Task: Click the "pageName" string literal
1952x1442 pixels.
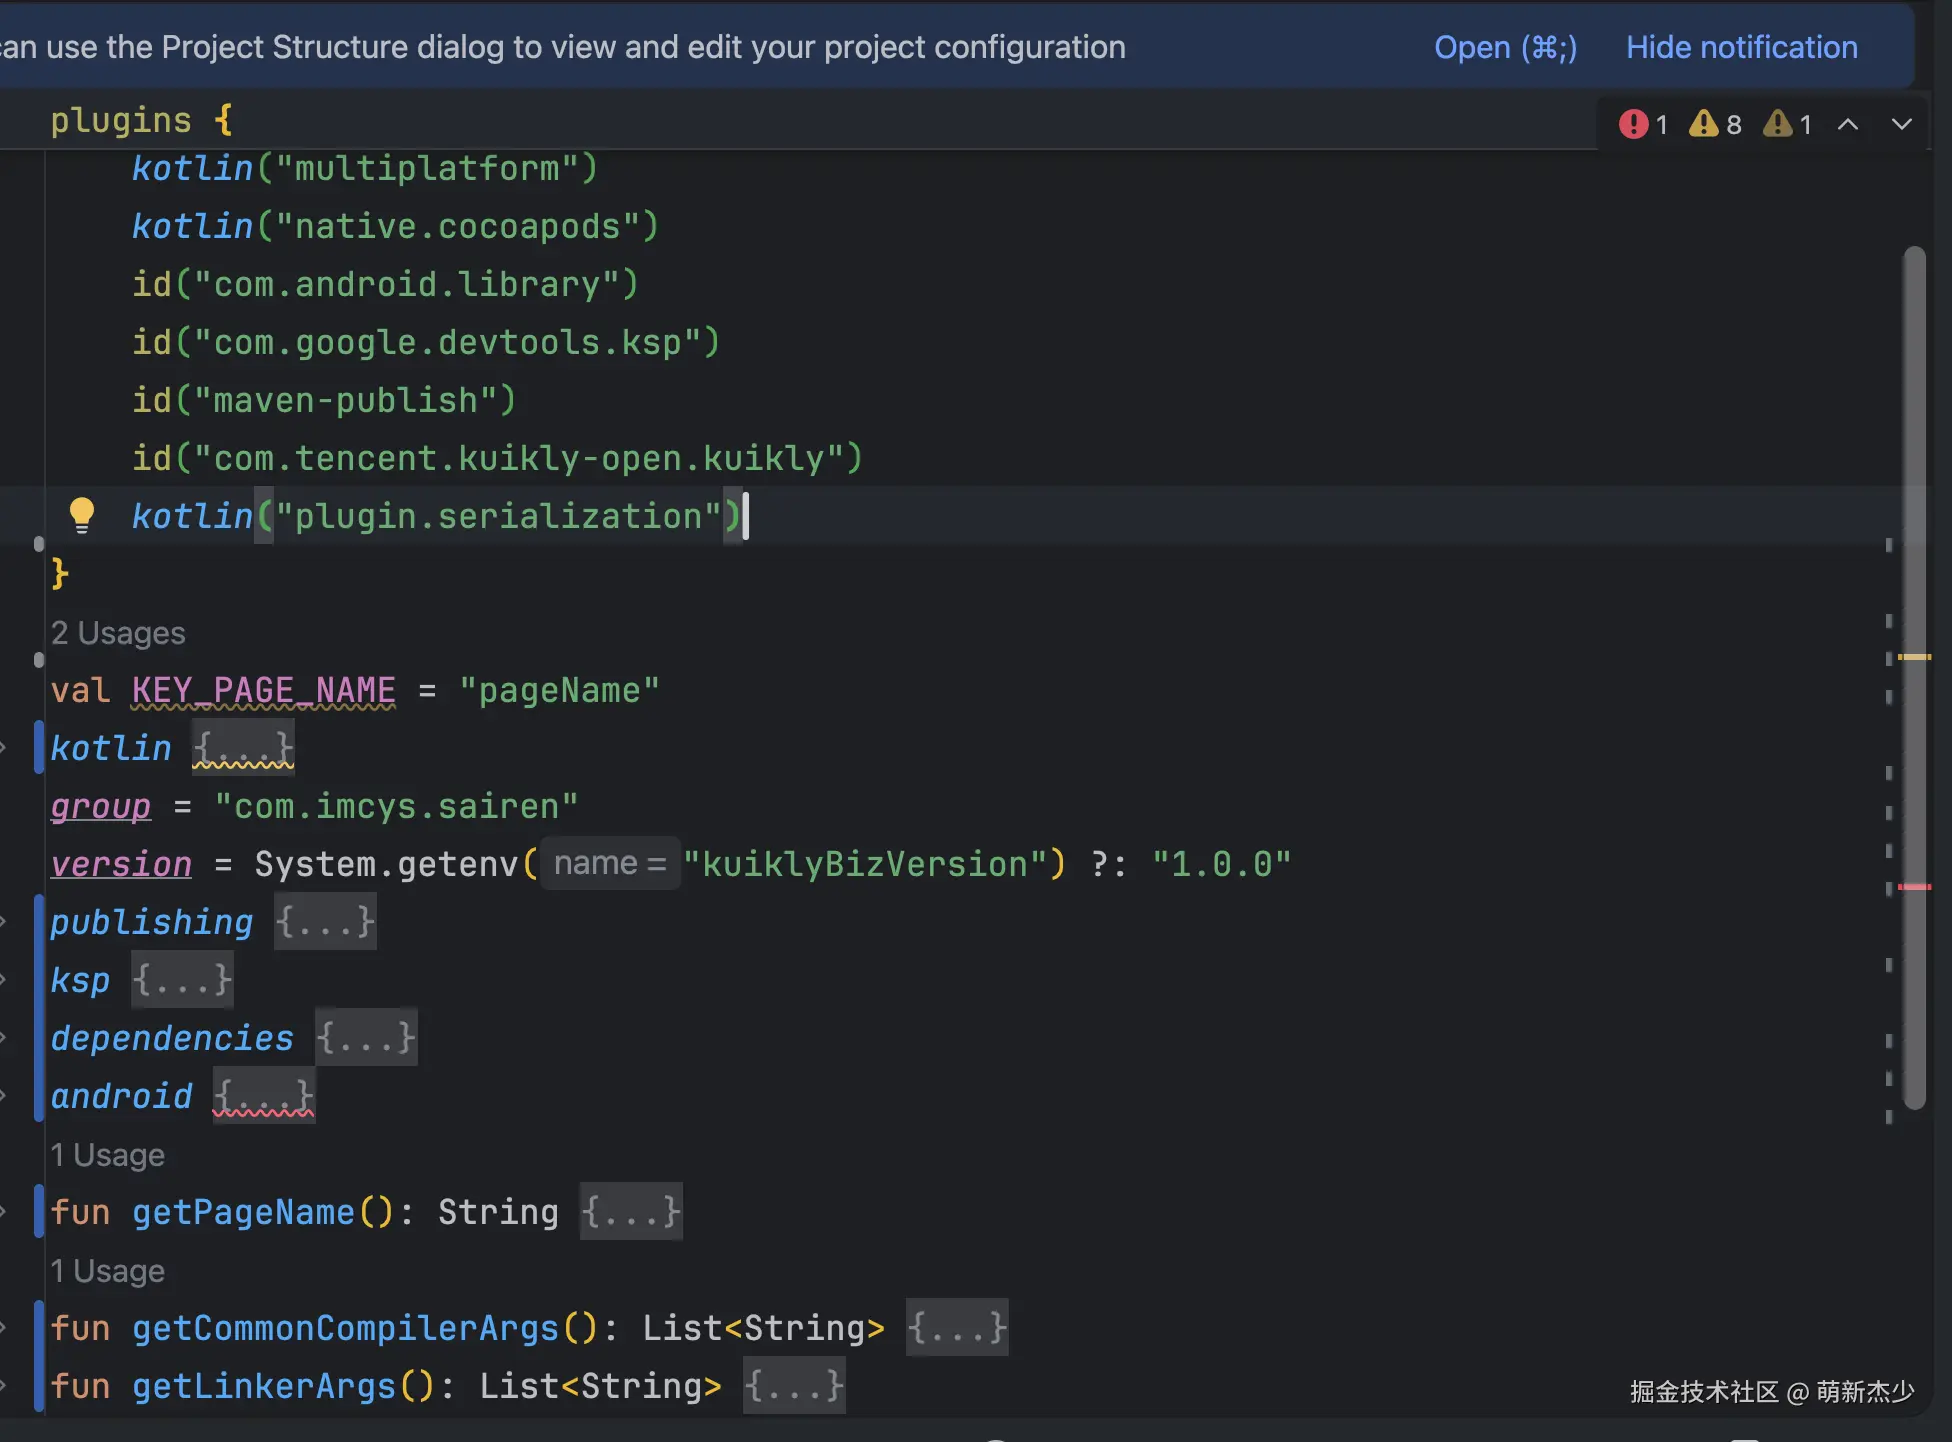Action: [x=559, y=690]
